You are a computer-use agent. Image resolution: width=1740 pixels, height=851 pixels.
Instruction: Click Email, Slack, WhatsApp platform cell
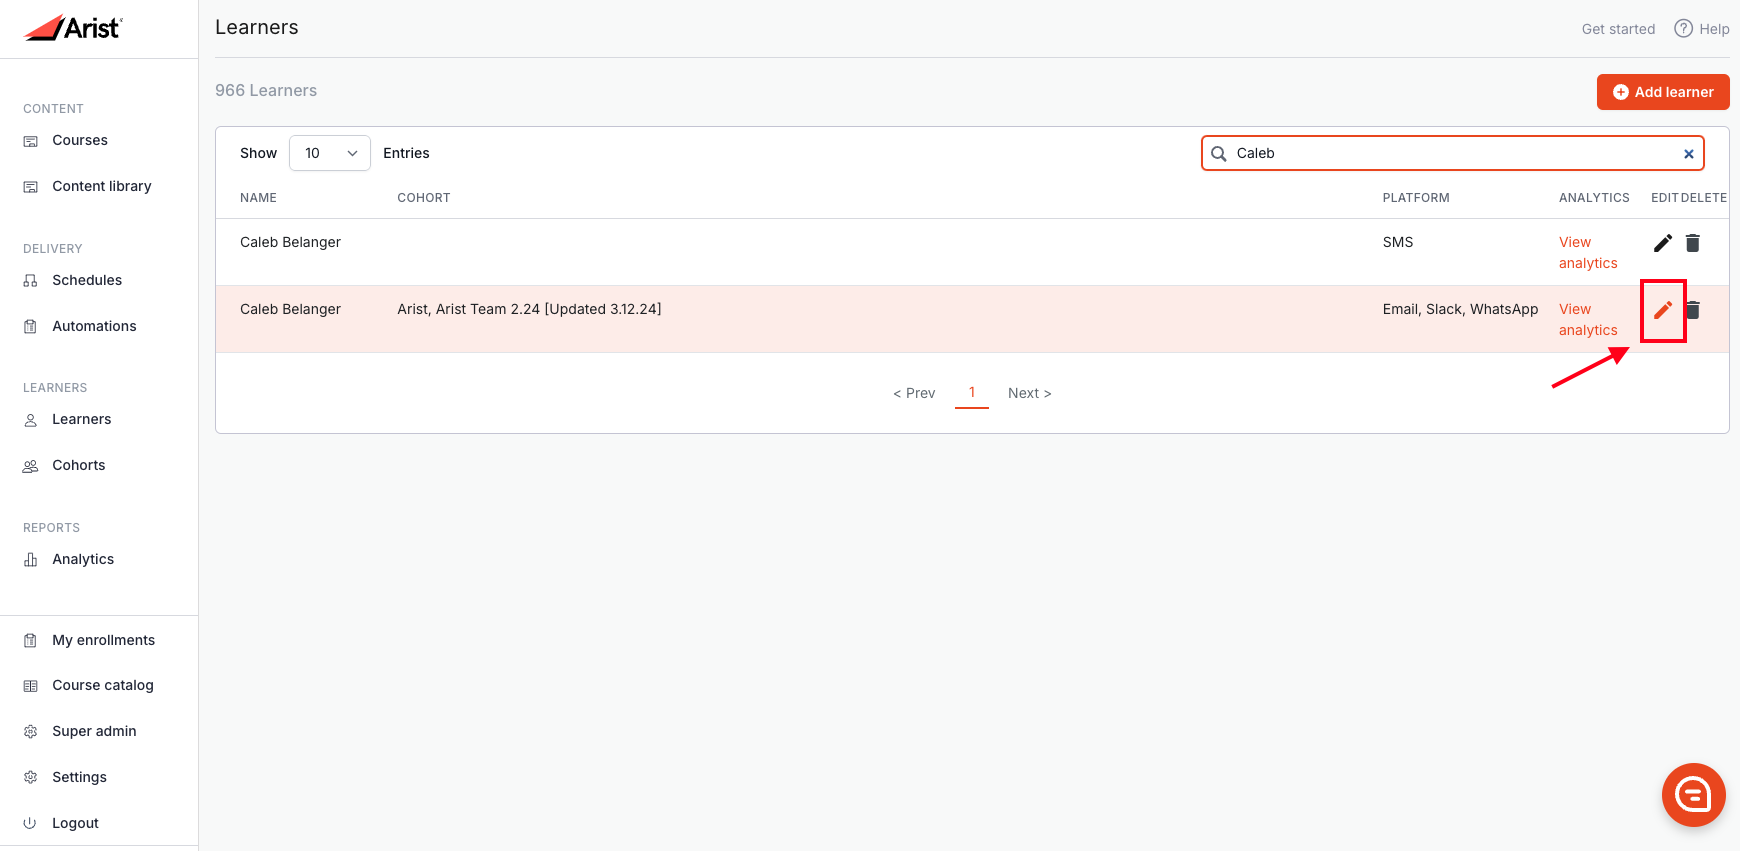(1460, 309)
